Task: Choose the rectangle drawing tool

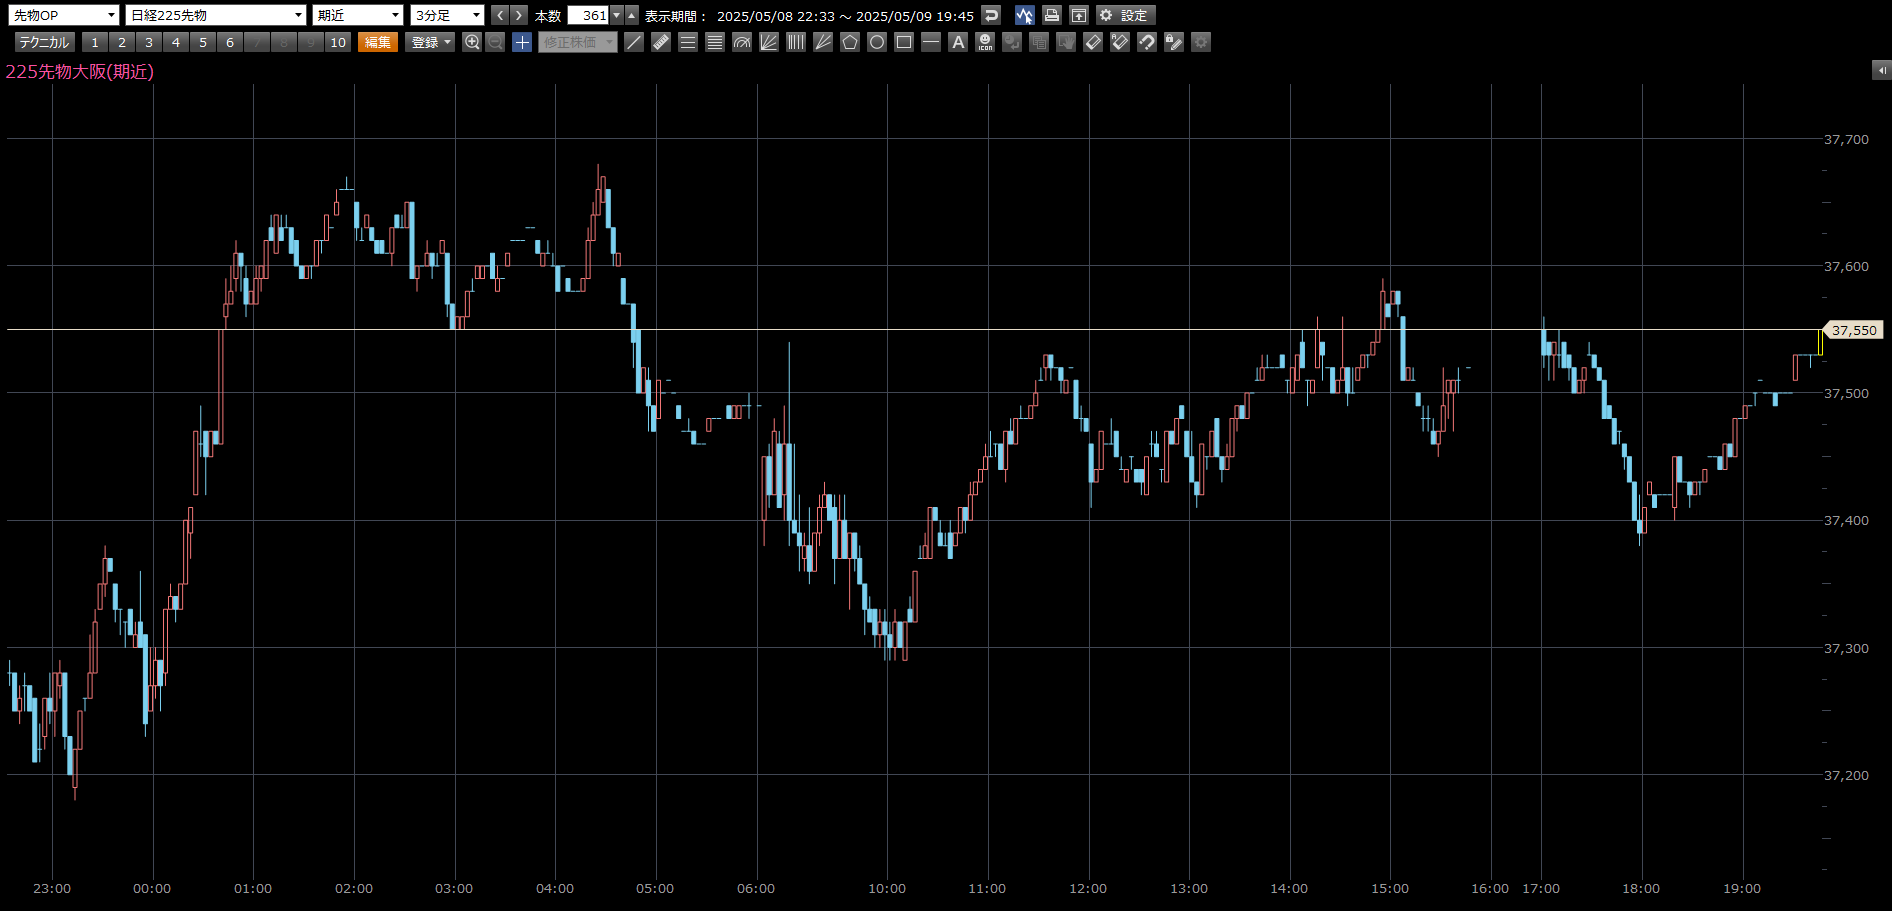Action: pyautogui.click(x=904, y=42)
